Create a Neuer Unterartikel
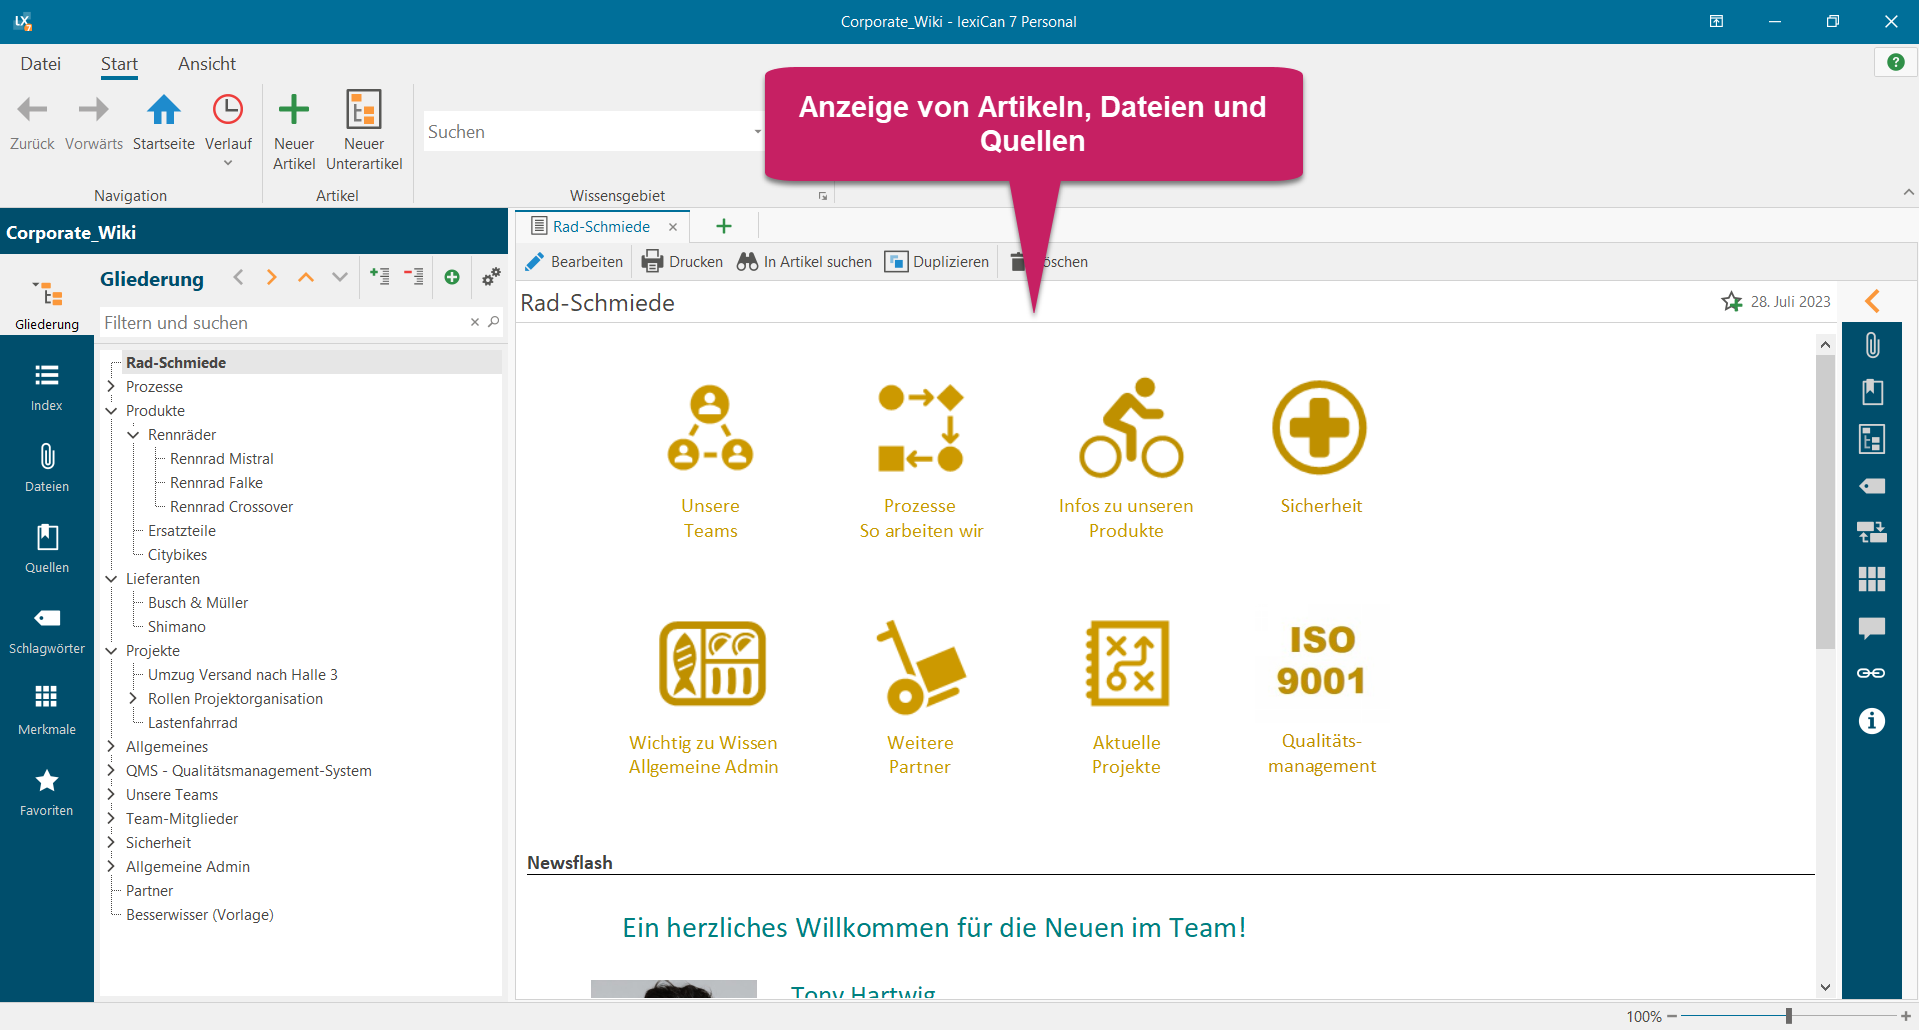The width and height of the screenshot is (1919, 1030). (364, 109)
